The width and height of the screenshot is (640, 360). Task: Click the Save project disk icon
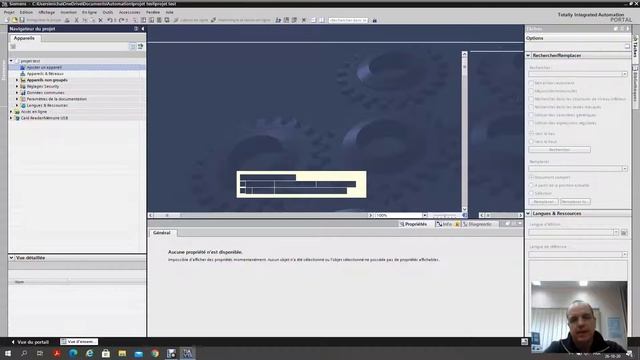pos(22,20)
